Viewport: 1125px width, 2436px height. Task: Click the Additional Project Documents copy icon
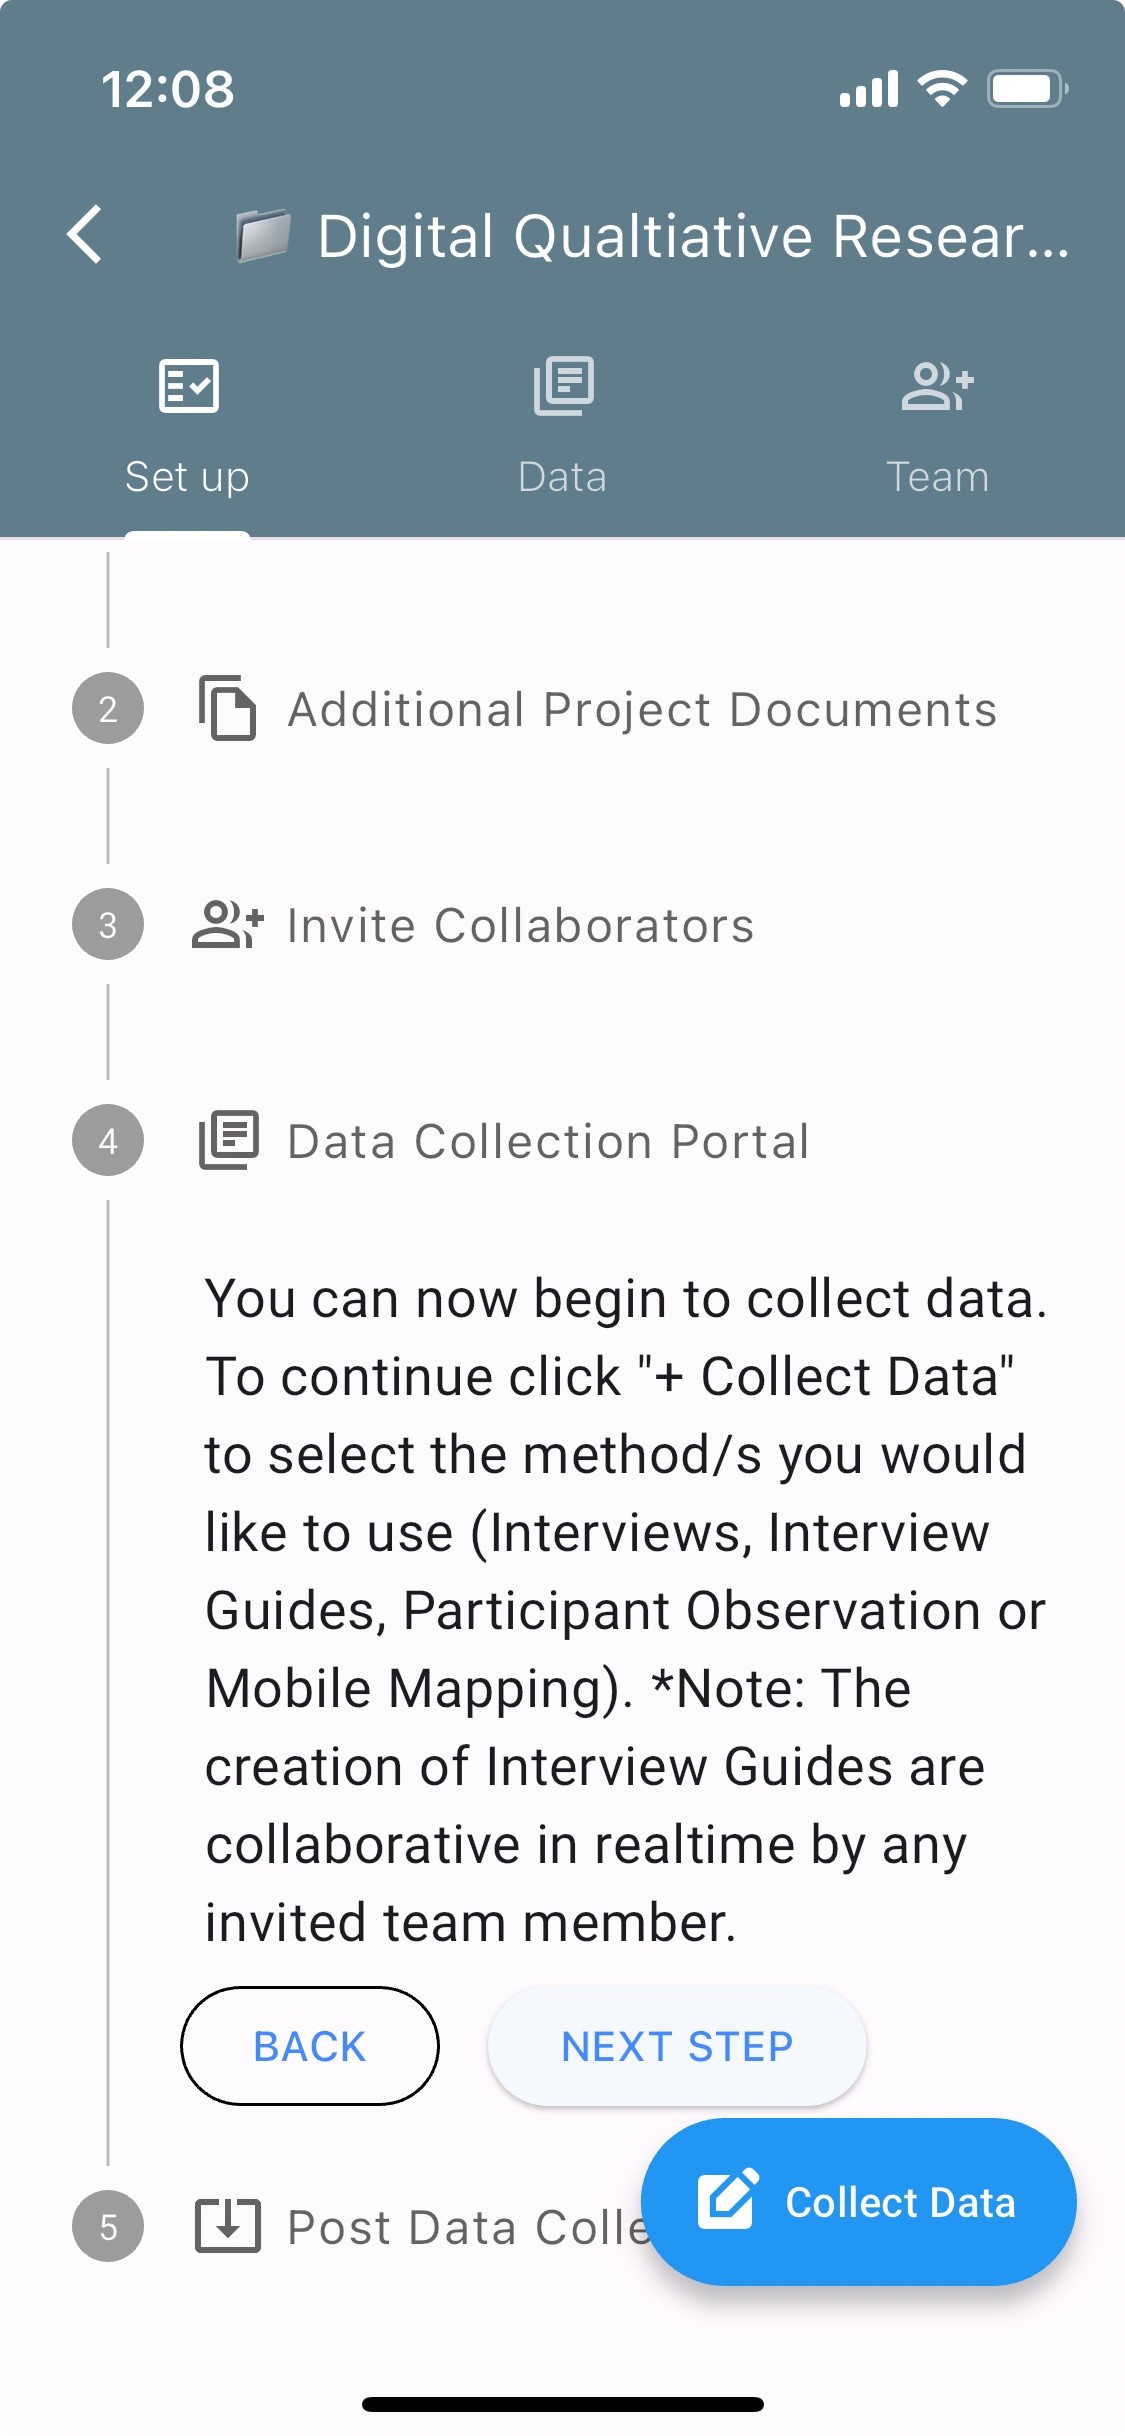227,709
